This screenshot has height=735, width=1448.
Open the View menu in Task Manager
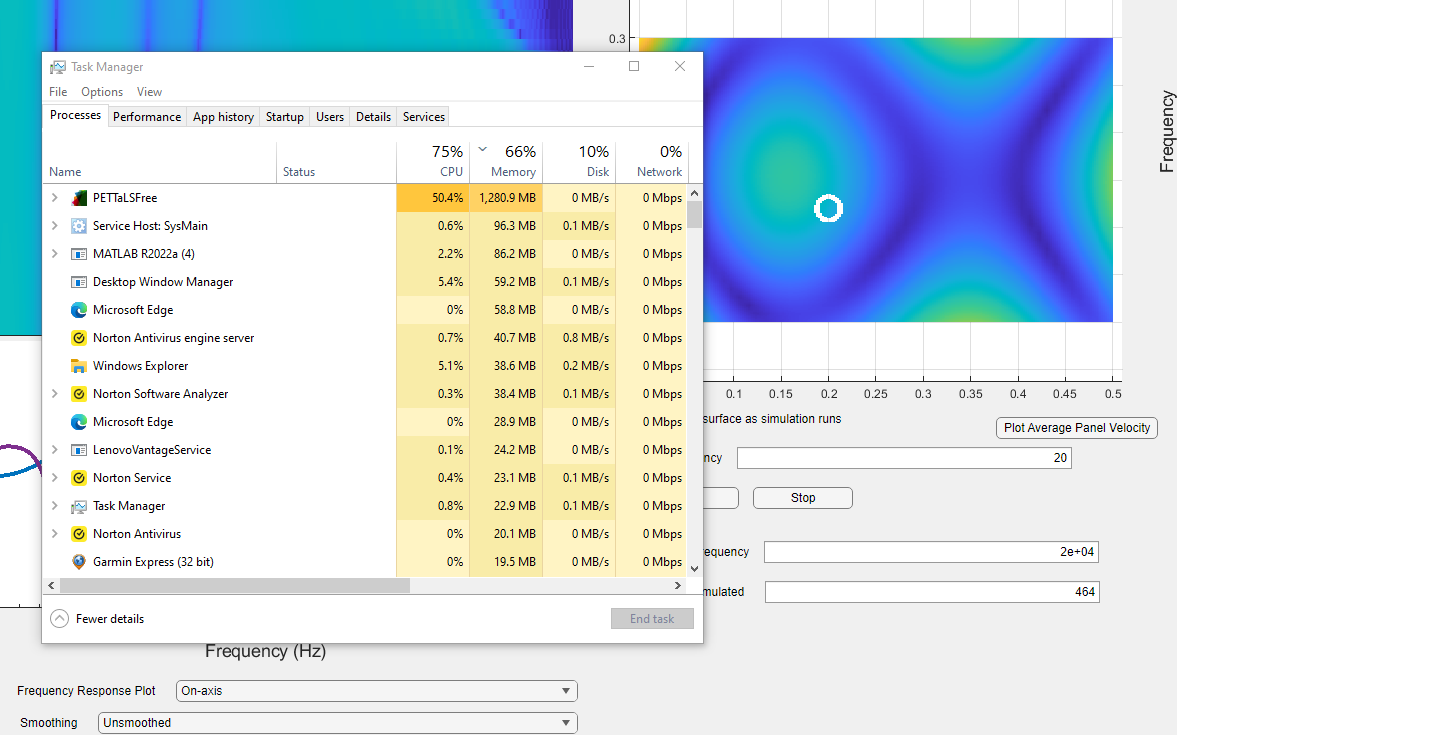click(149, 92)
